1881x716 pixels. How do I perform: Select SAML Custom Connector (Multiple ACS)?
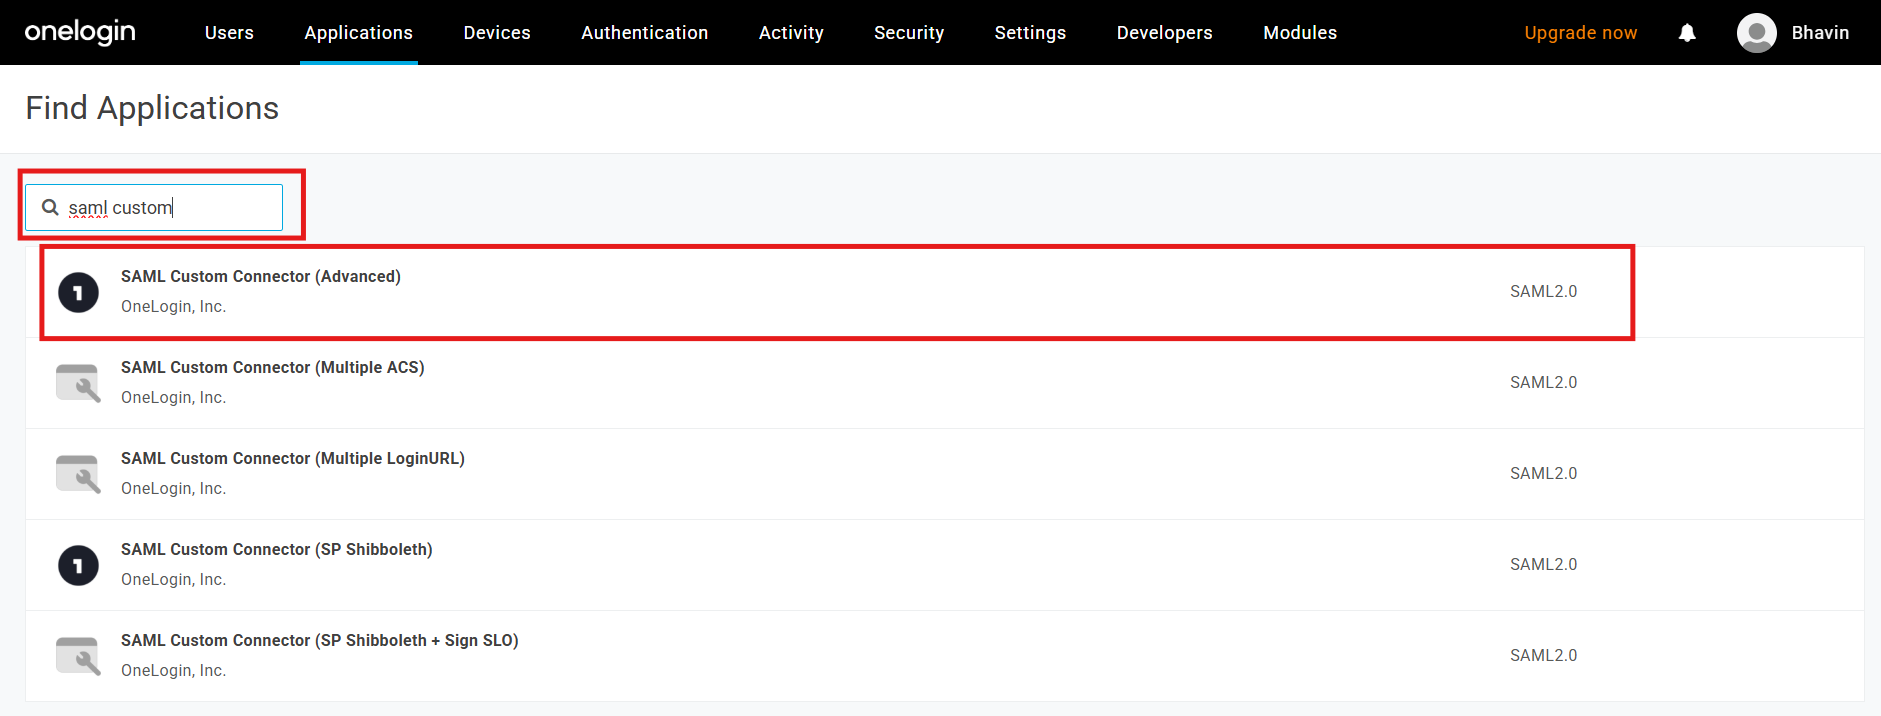945,383
